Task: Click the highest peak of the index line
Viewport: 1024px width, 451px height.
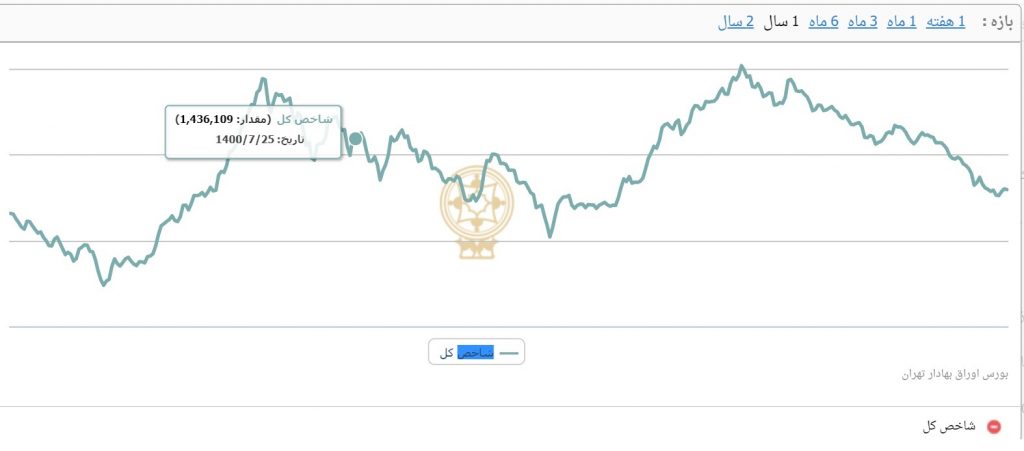Action: 741,67
